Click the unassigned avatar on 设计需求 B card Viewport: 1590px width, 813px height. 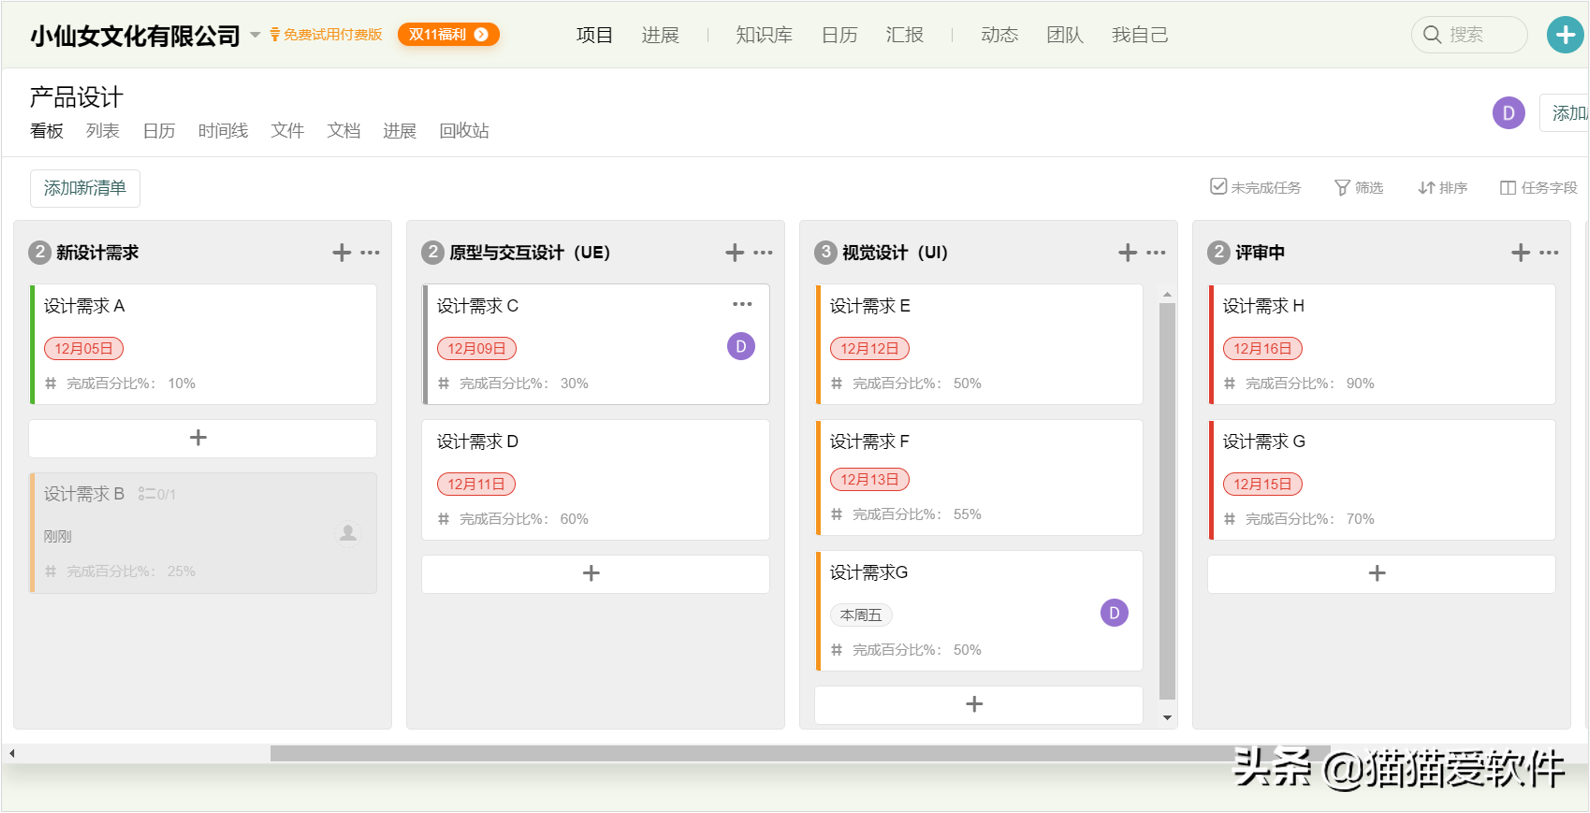tap(348, 533)
